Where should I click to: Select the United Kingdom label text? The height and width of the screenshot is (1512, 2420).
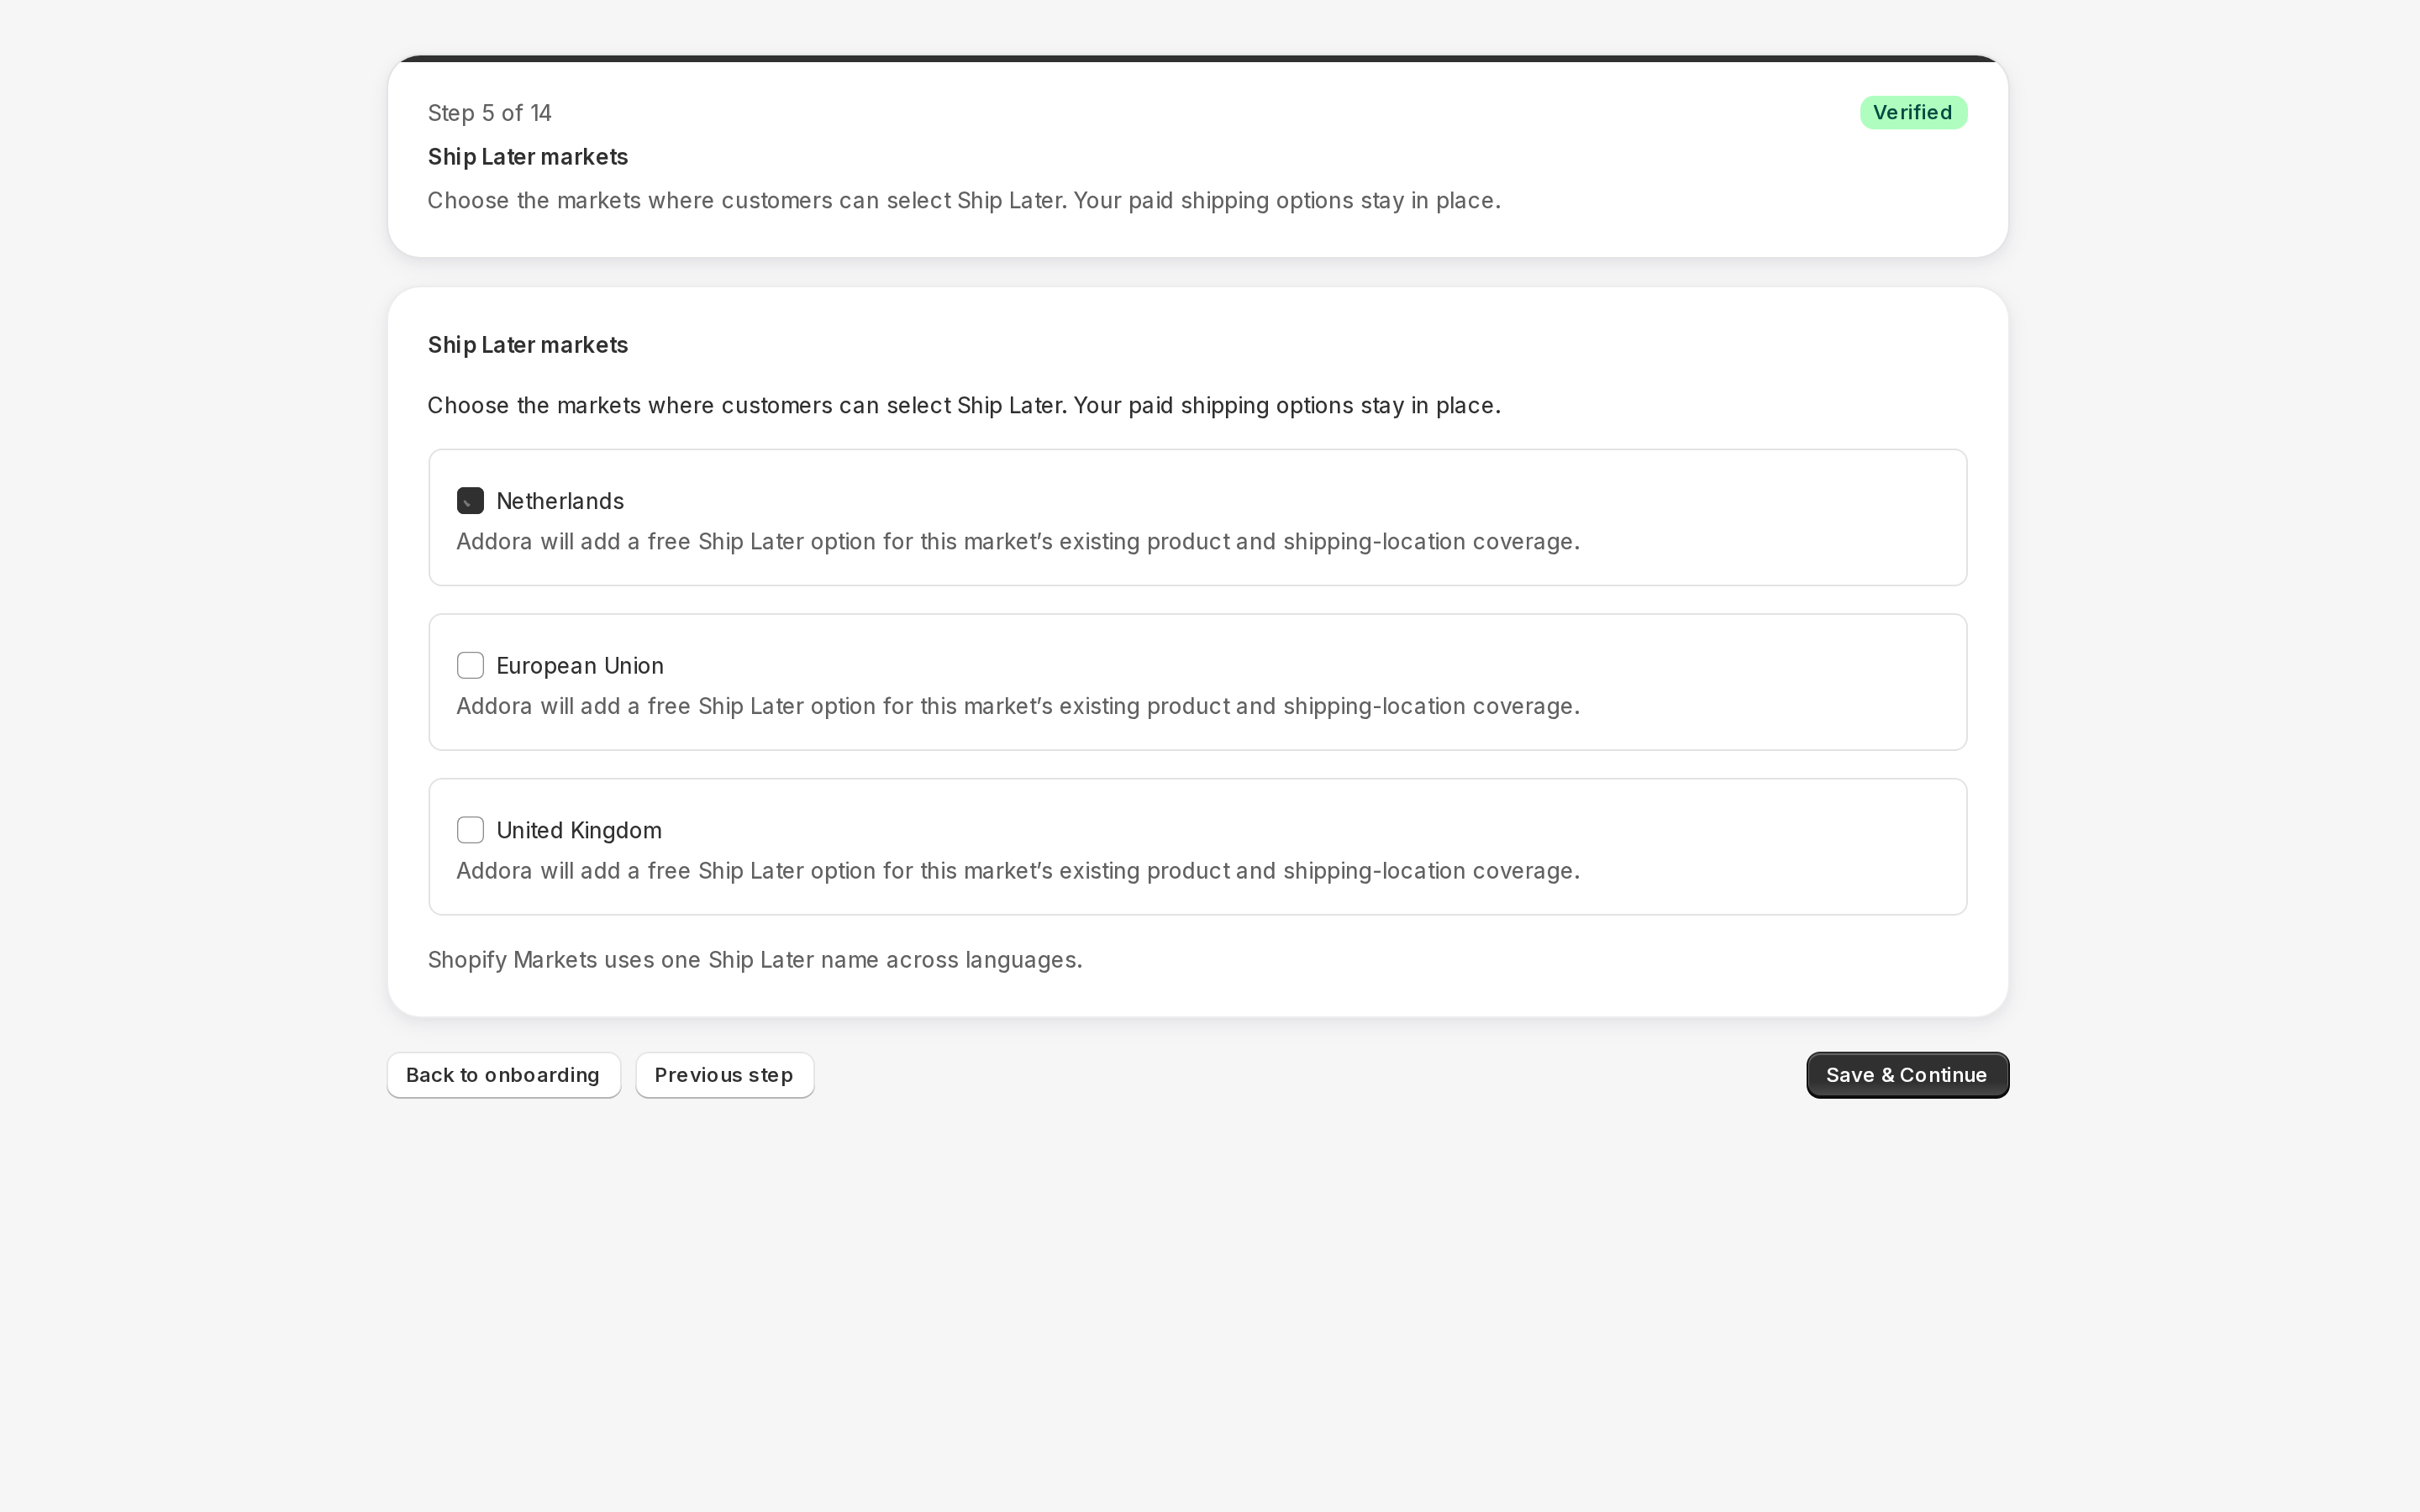(579, 831)
